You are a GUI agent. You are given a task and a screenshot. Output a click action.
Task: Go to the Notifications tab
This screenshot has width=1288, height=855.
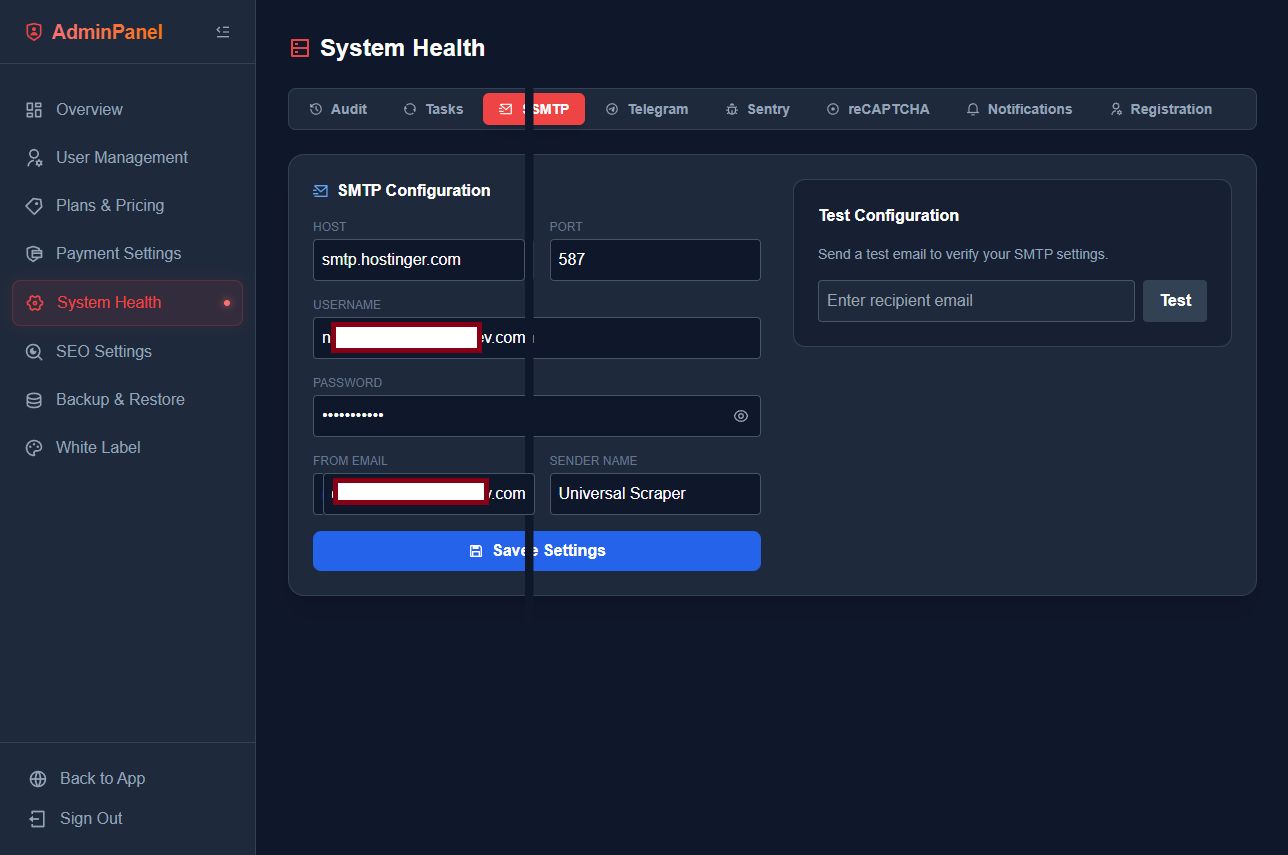click(x=1019, y=109)
